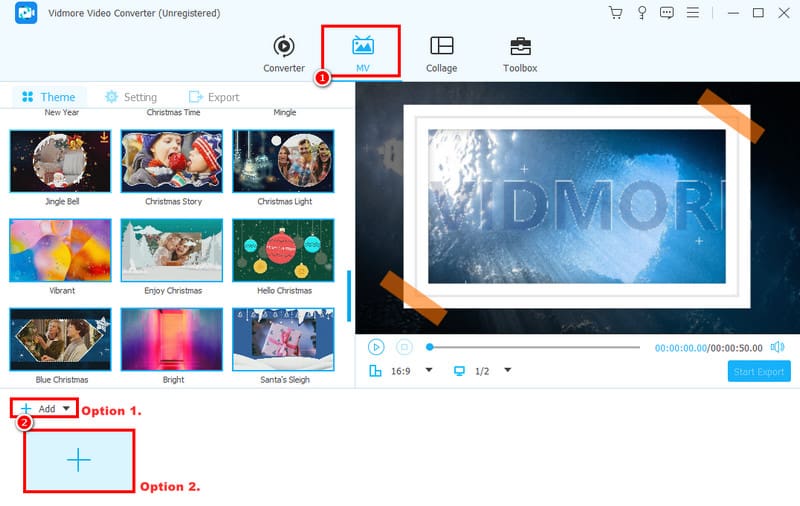This screenshot has height=506, width=800.
Task: Click the Add files button
Action: 38,409
